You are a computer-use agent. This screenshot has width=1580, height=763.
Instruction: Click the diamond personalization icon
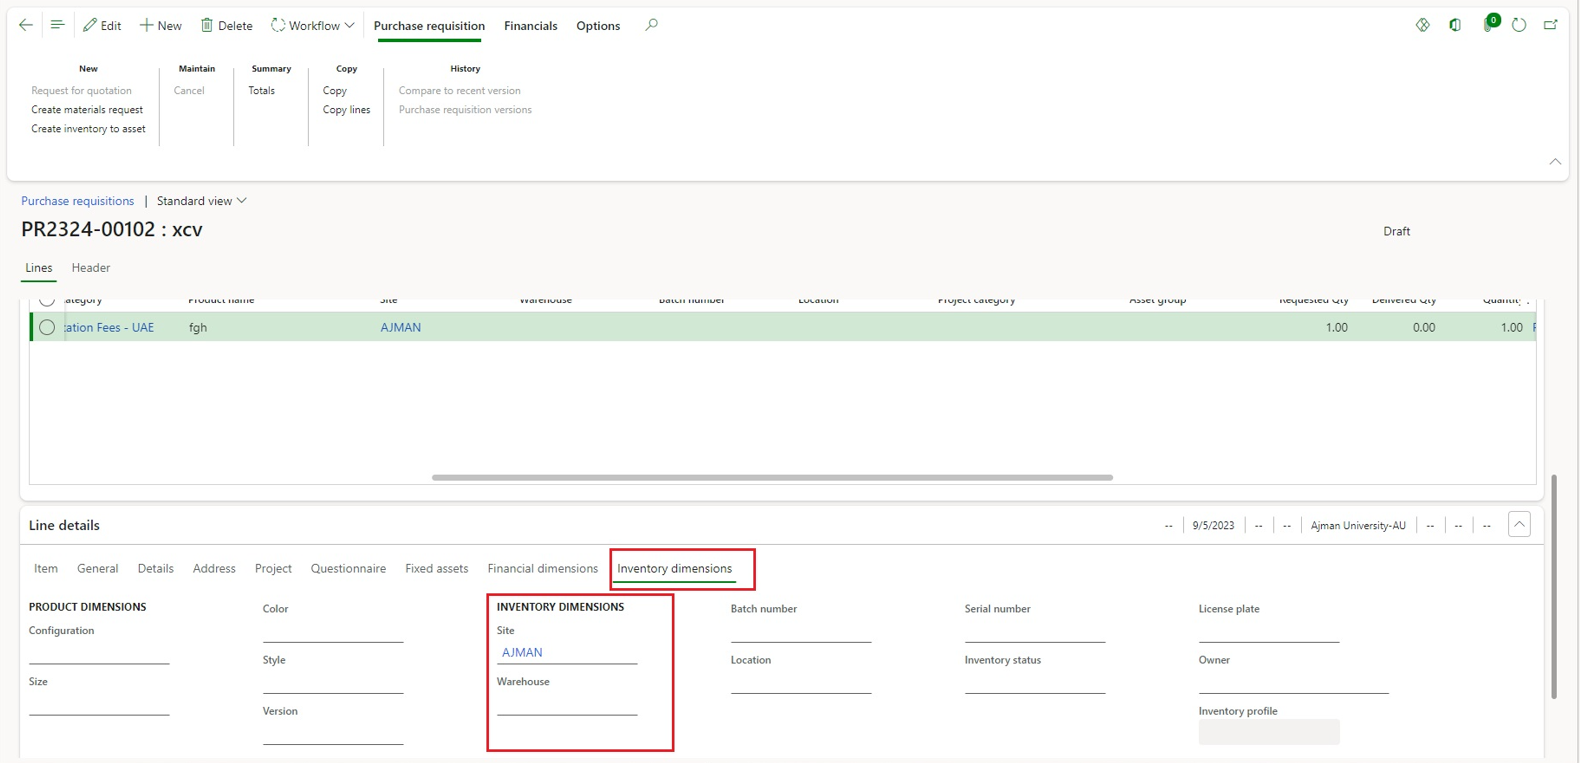coord(1423,25)
